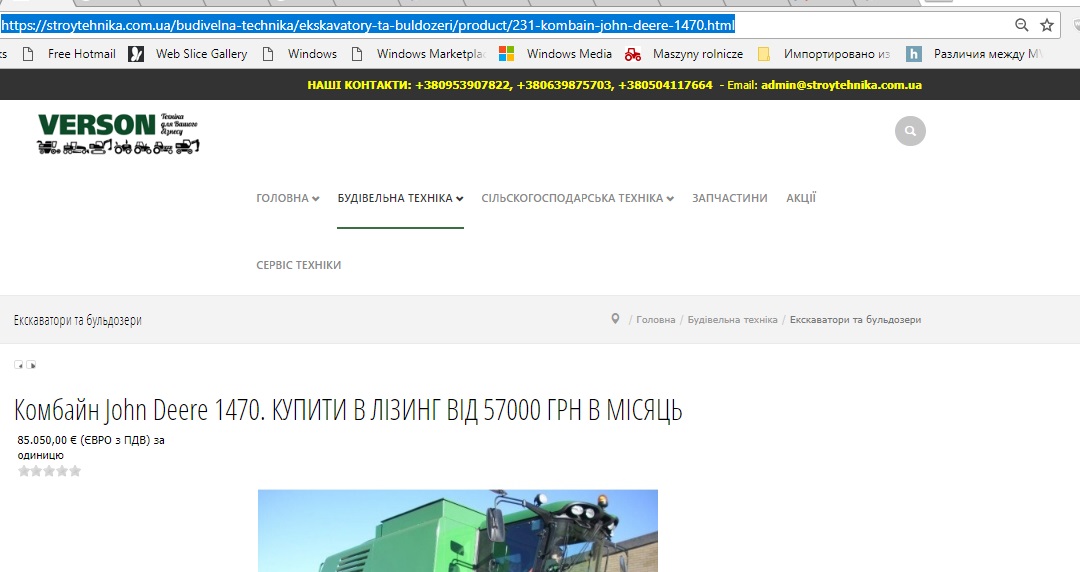The width and height of the screenshot is (1080, 572).
Task: Expand the ГОЛОВНА menu
Action: coord(288,198)
